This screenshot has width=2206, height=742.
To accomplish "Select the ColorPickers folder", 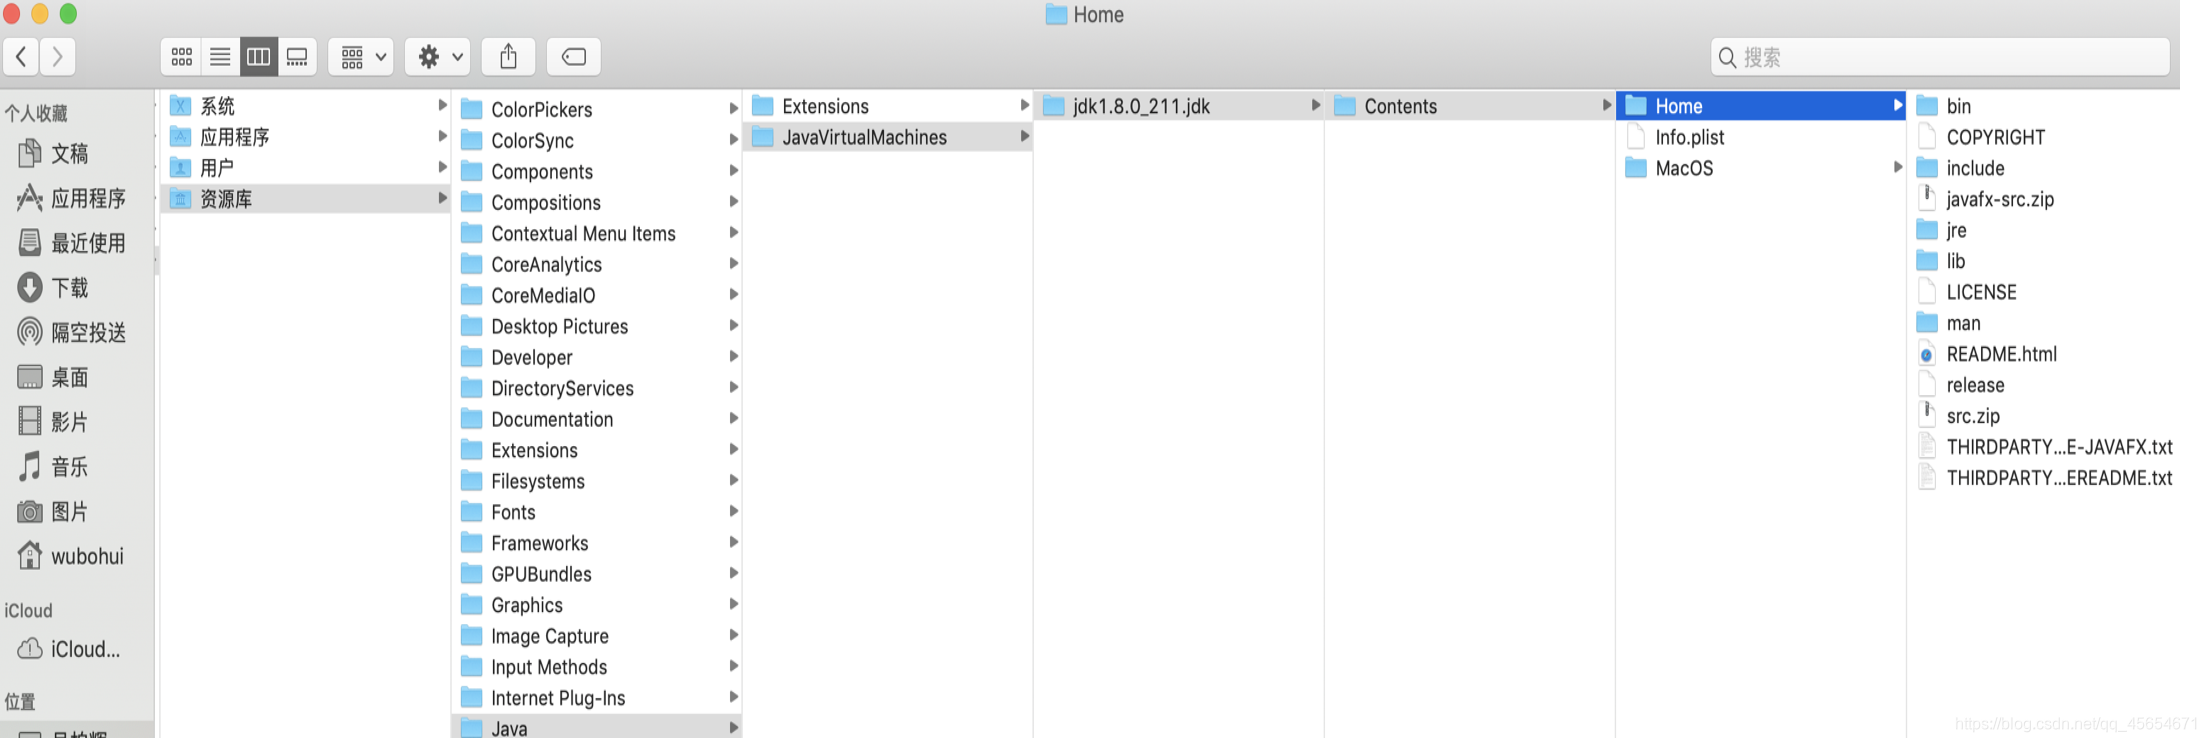I will (597, 110).
